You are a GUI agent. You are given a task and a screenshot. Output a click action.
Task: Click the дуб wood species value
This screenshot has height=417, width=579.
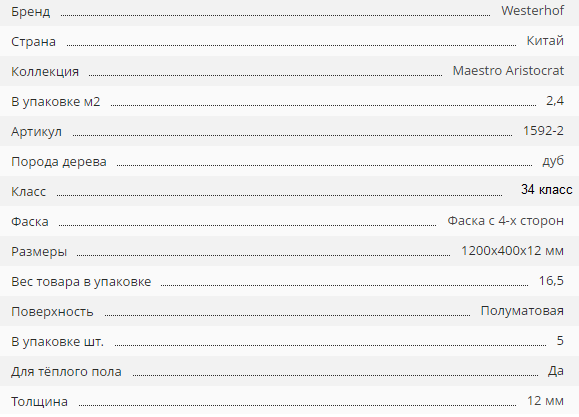[553, 161]
